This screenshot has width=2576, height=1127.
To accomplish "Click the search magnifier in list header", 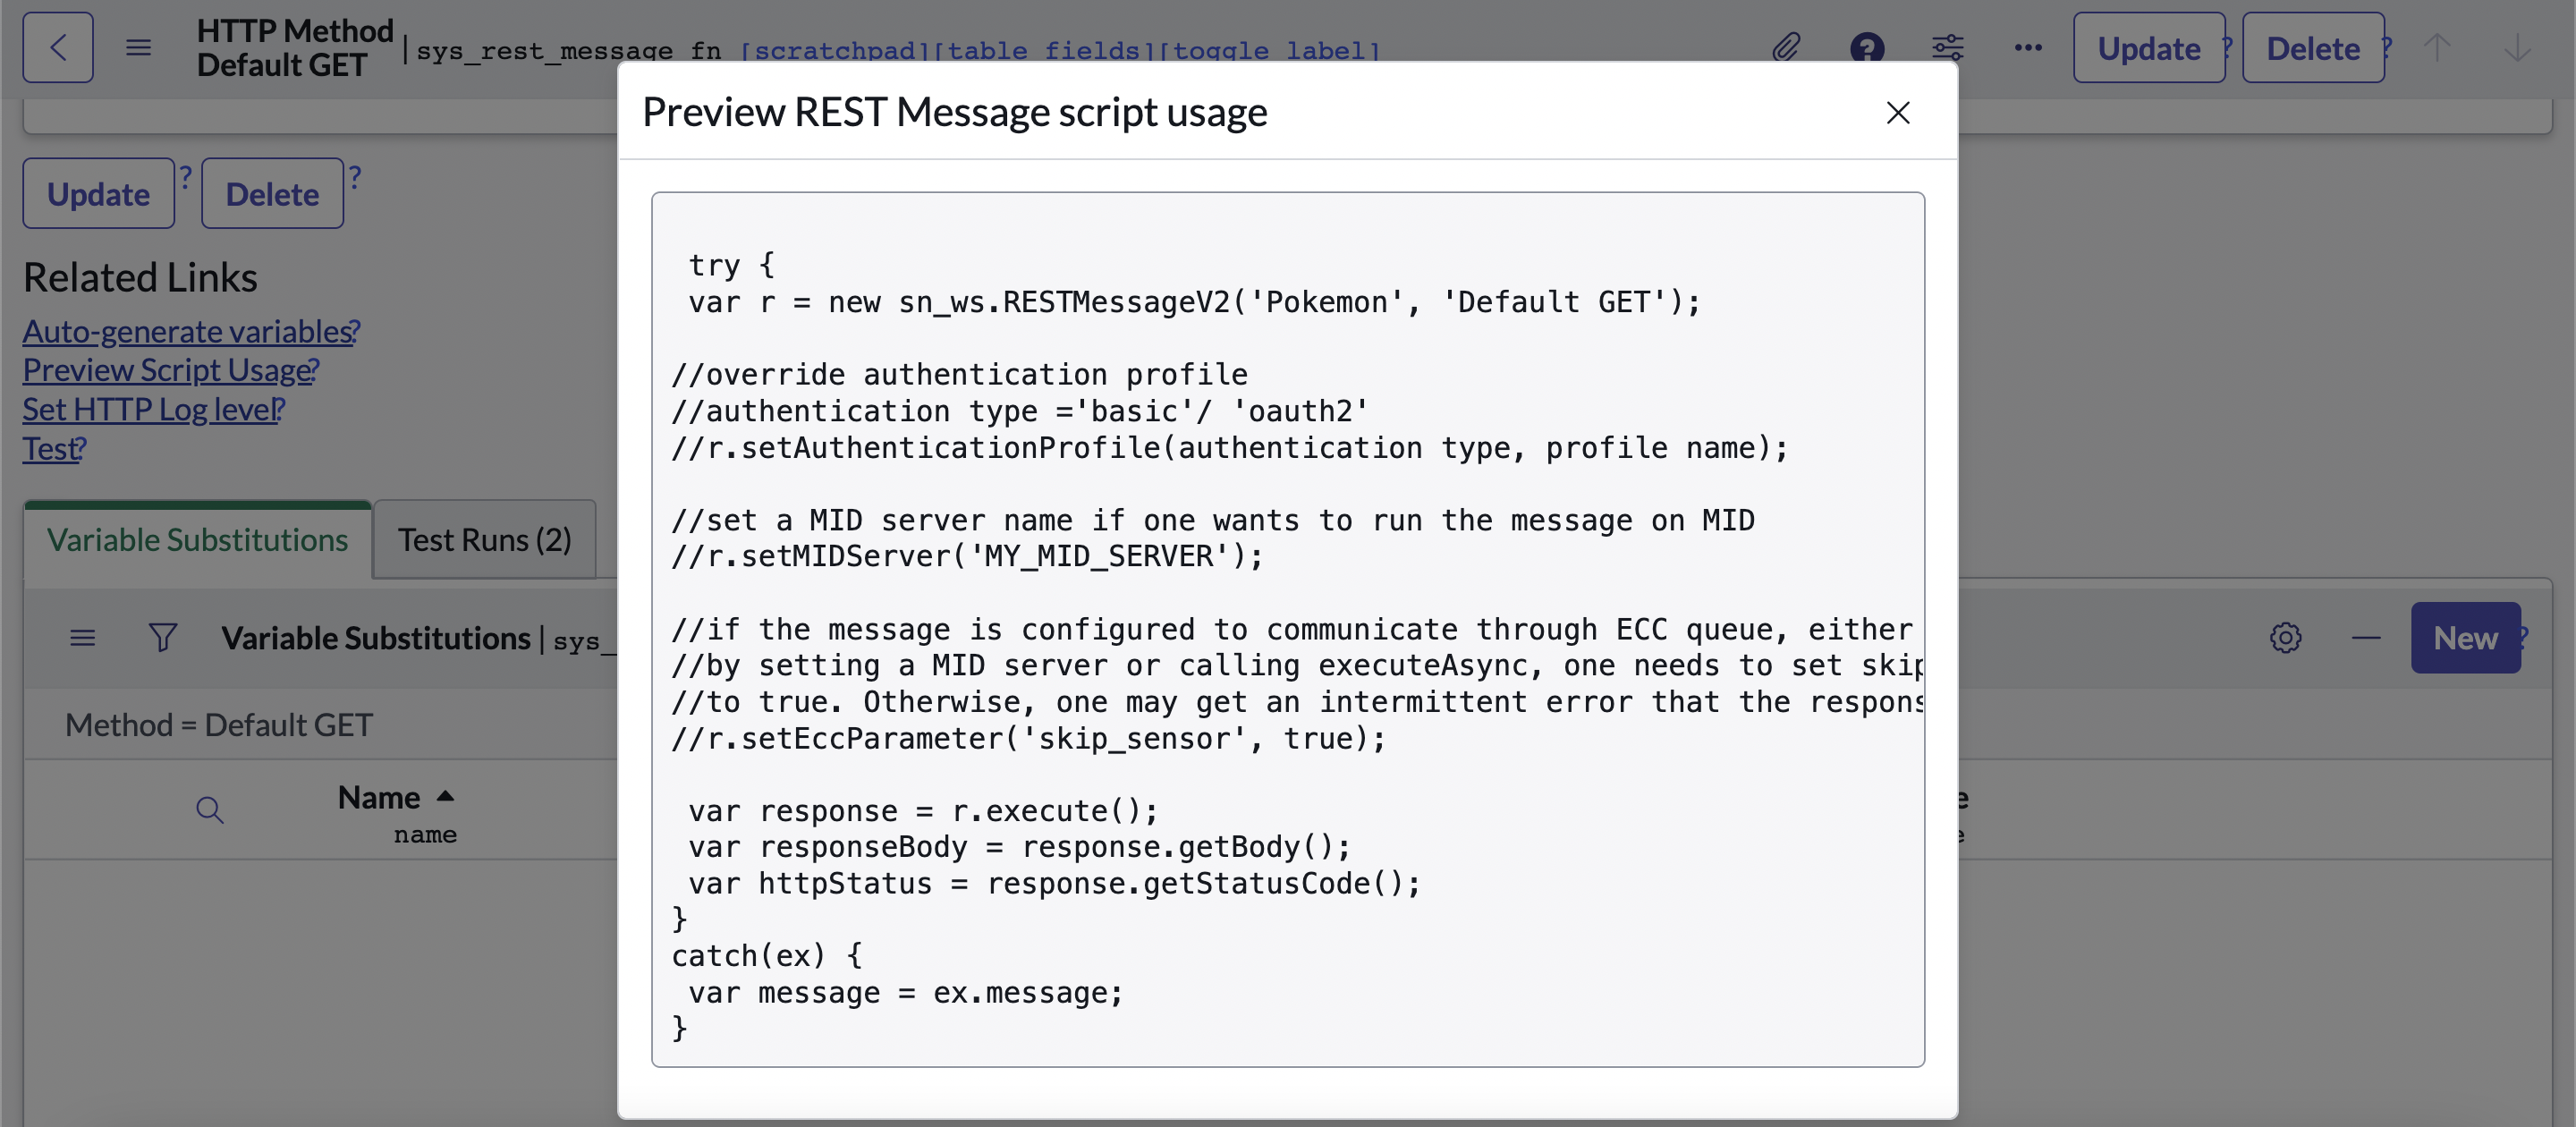I will (209, 809).
